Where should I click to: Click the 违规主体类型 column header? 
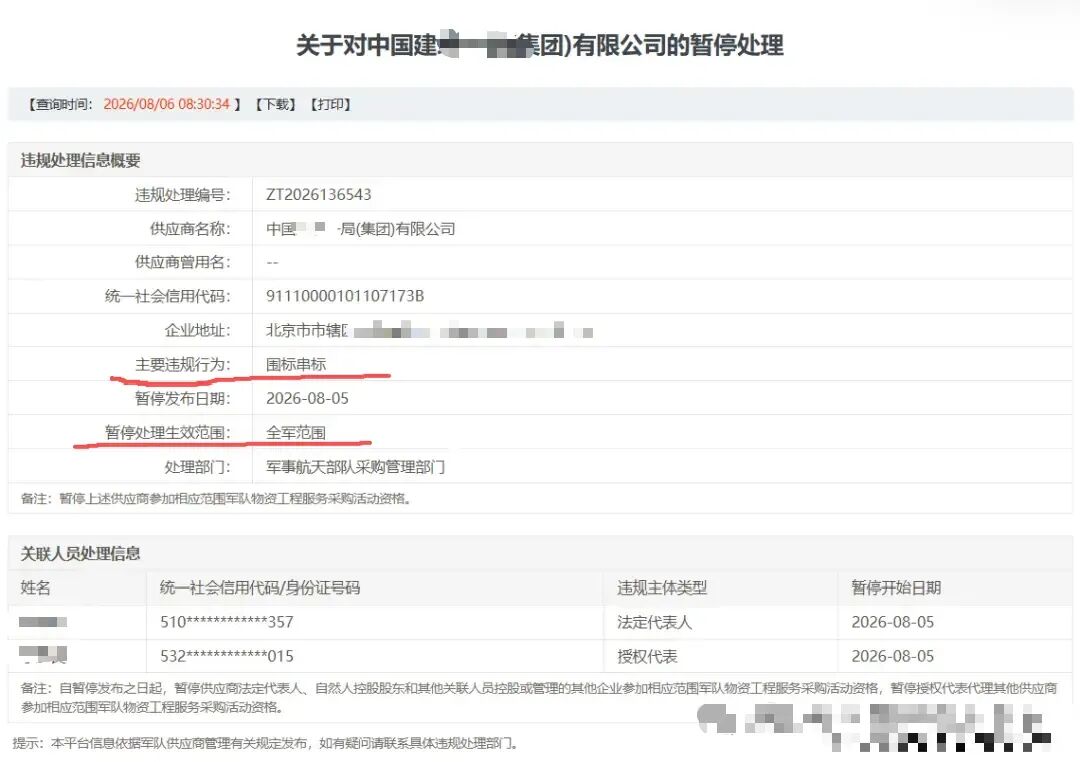[662, 588]
